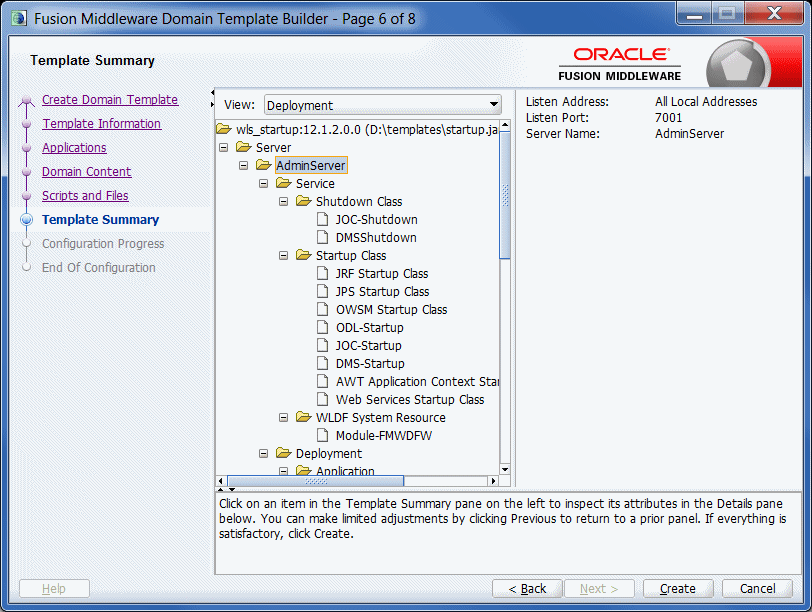This screenshot has width=812, height=612.
Task: Select Module-FMWDFW in the tree
Action: point(384,435)
